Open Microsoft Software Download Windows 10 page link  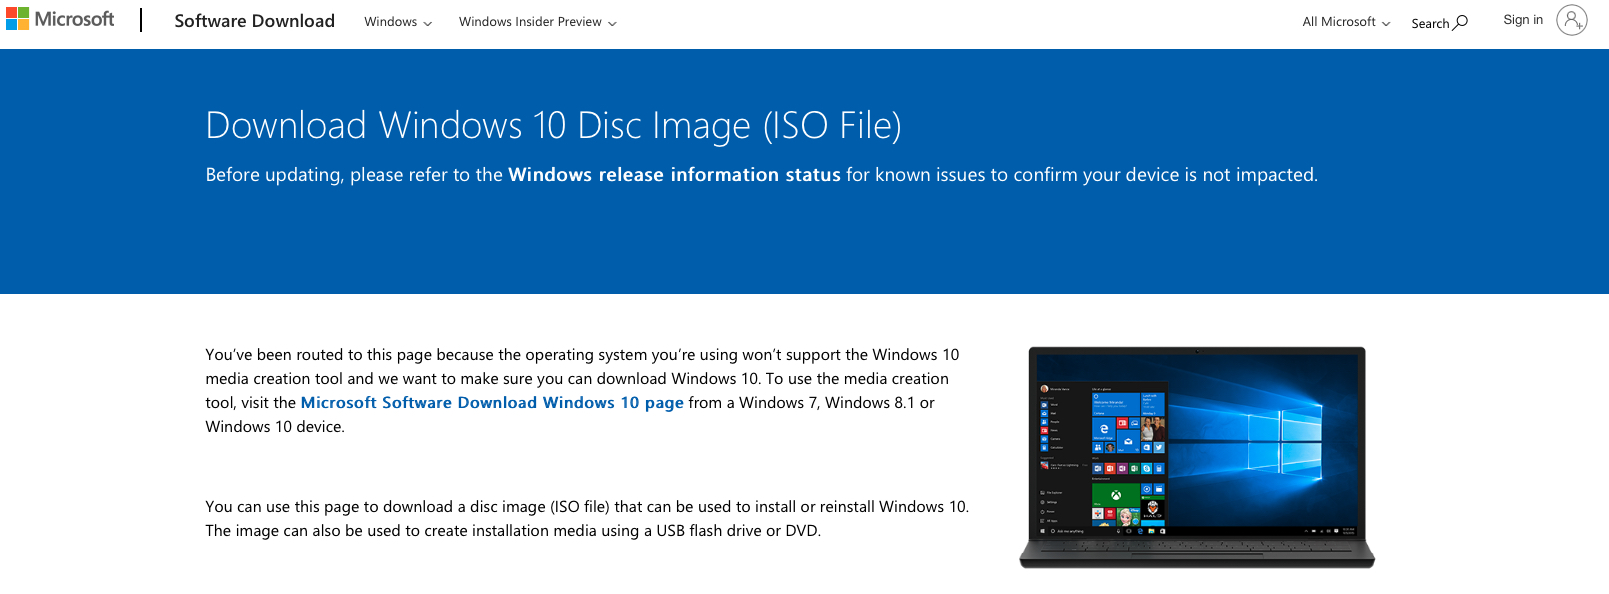coord(492,403)
